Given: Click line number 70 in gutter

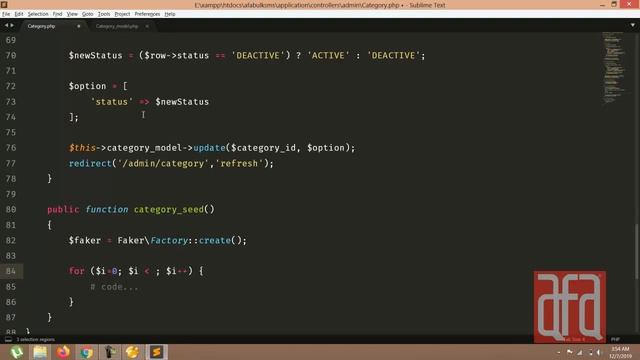Looking at the screenshot, I should tap(11, 56).
